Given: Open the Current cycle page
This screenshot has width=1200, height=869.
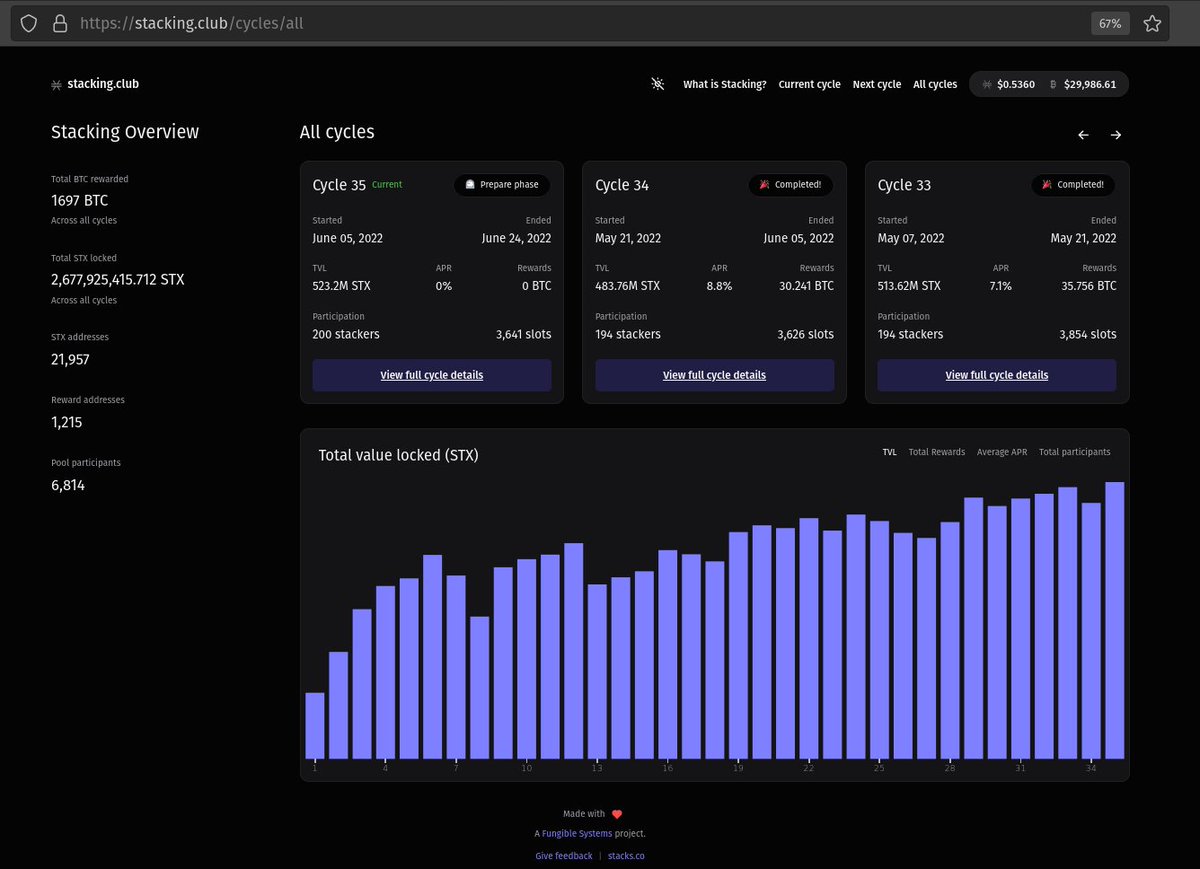Looking at the screenshot, I should pyautogui.click(x=810, y=84).
